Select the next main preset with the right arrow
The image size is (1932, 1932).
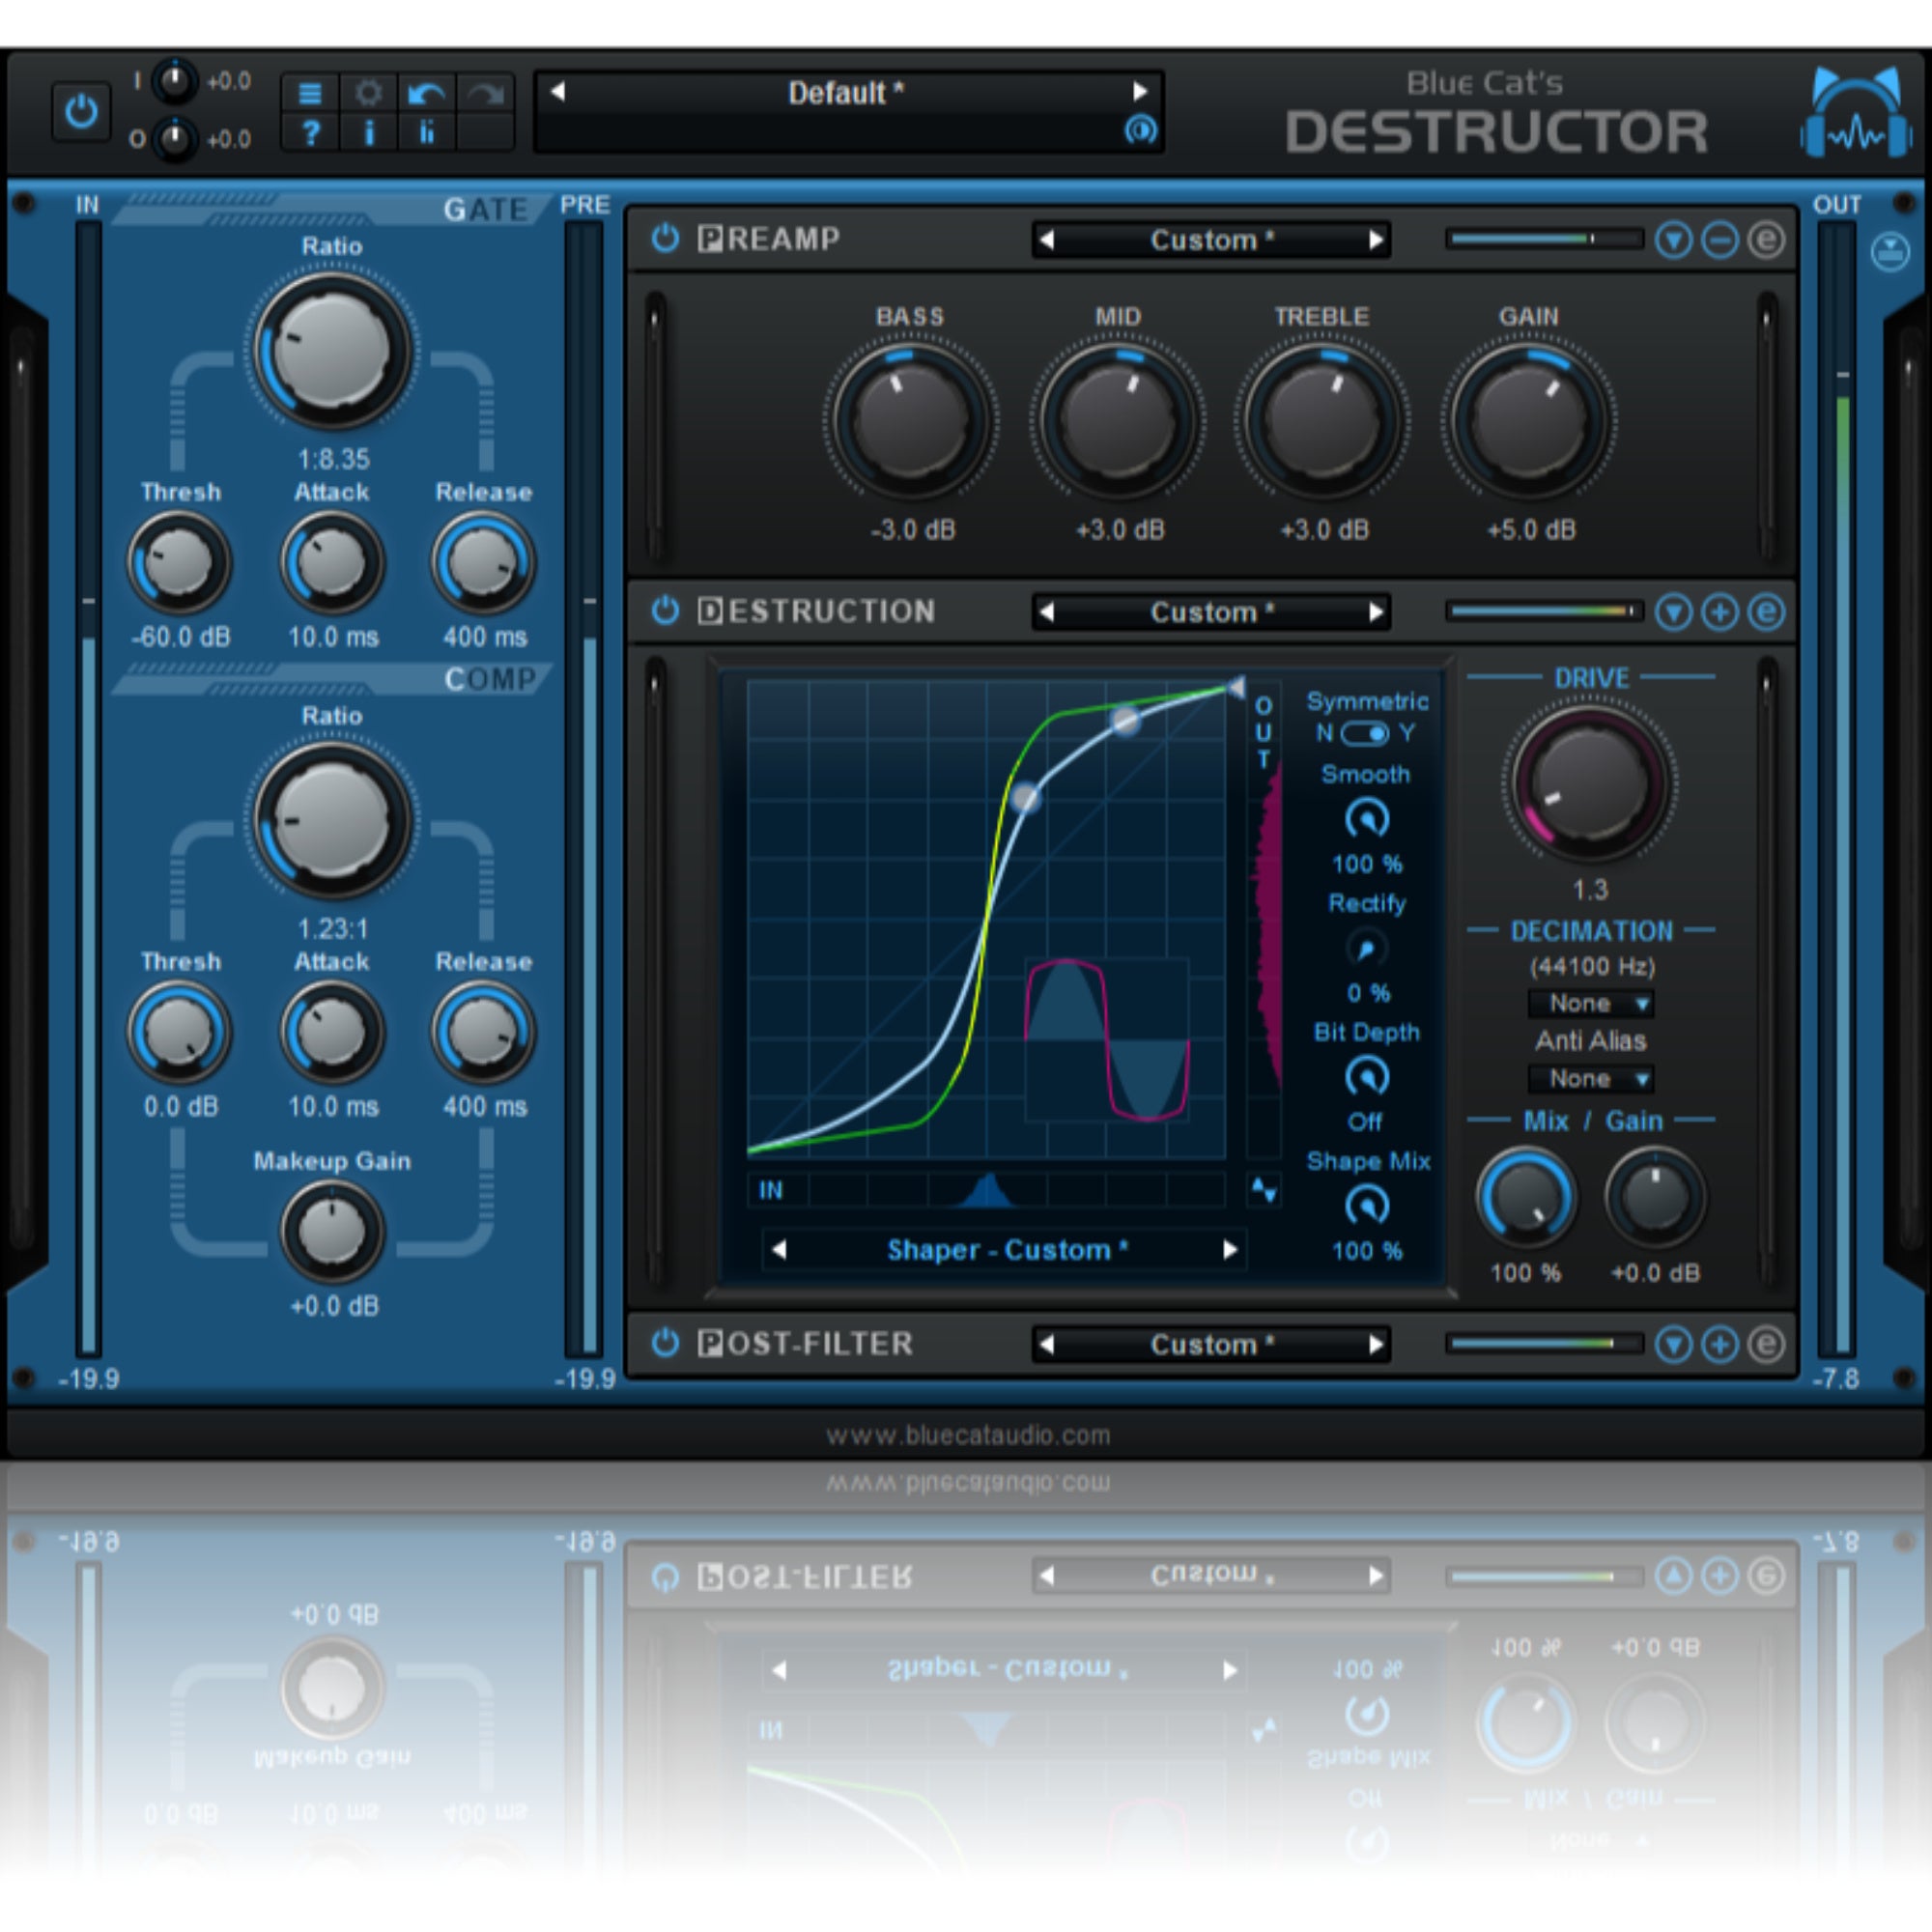tap(1139, 92)
